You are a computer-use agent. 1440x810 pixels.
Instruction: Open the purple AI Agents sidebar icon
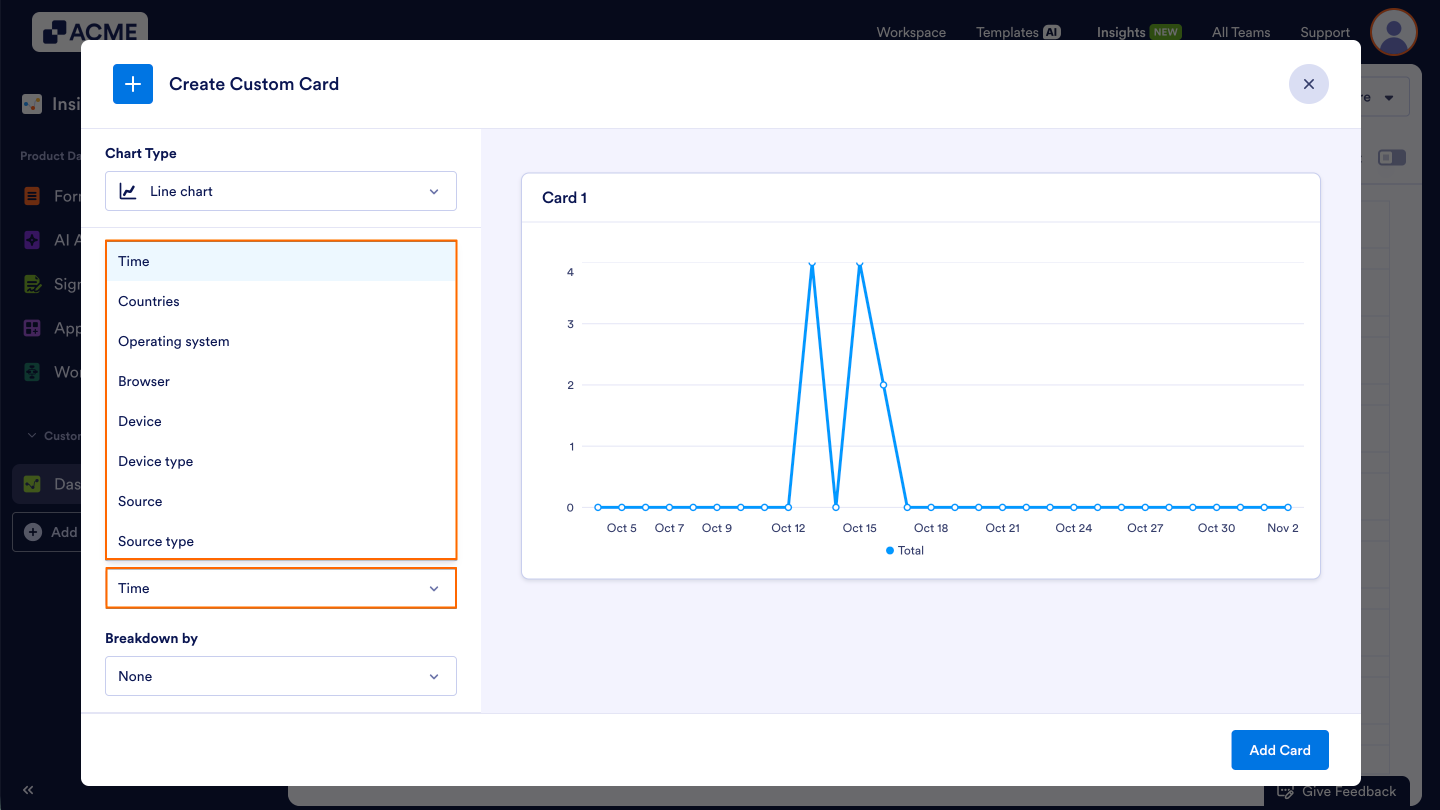31,240
